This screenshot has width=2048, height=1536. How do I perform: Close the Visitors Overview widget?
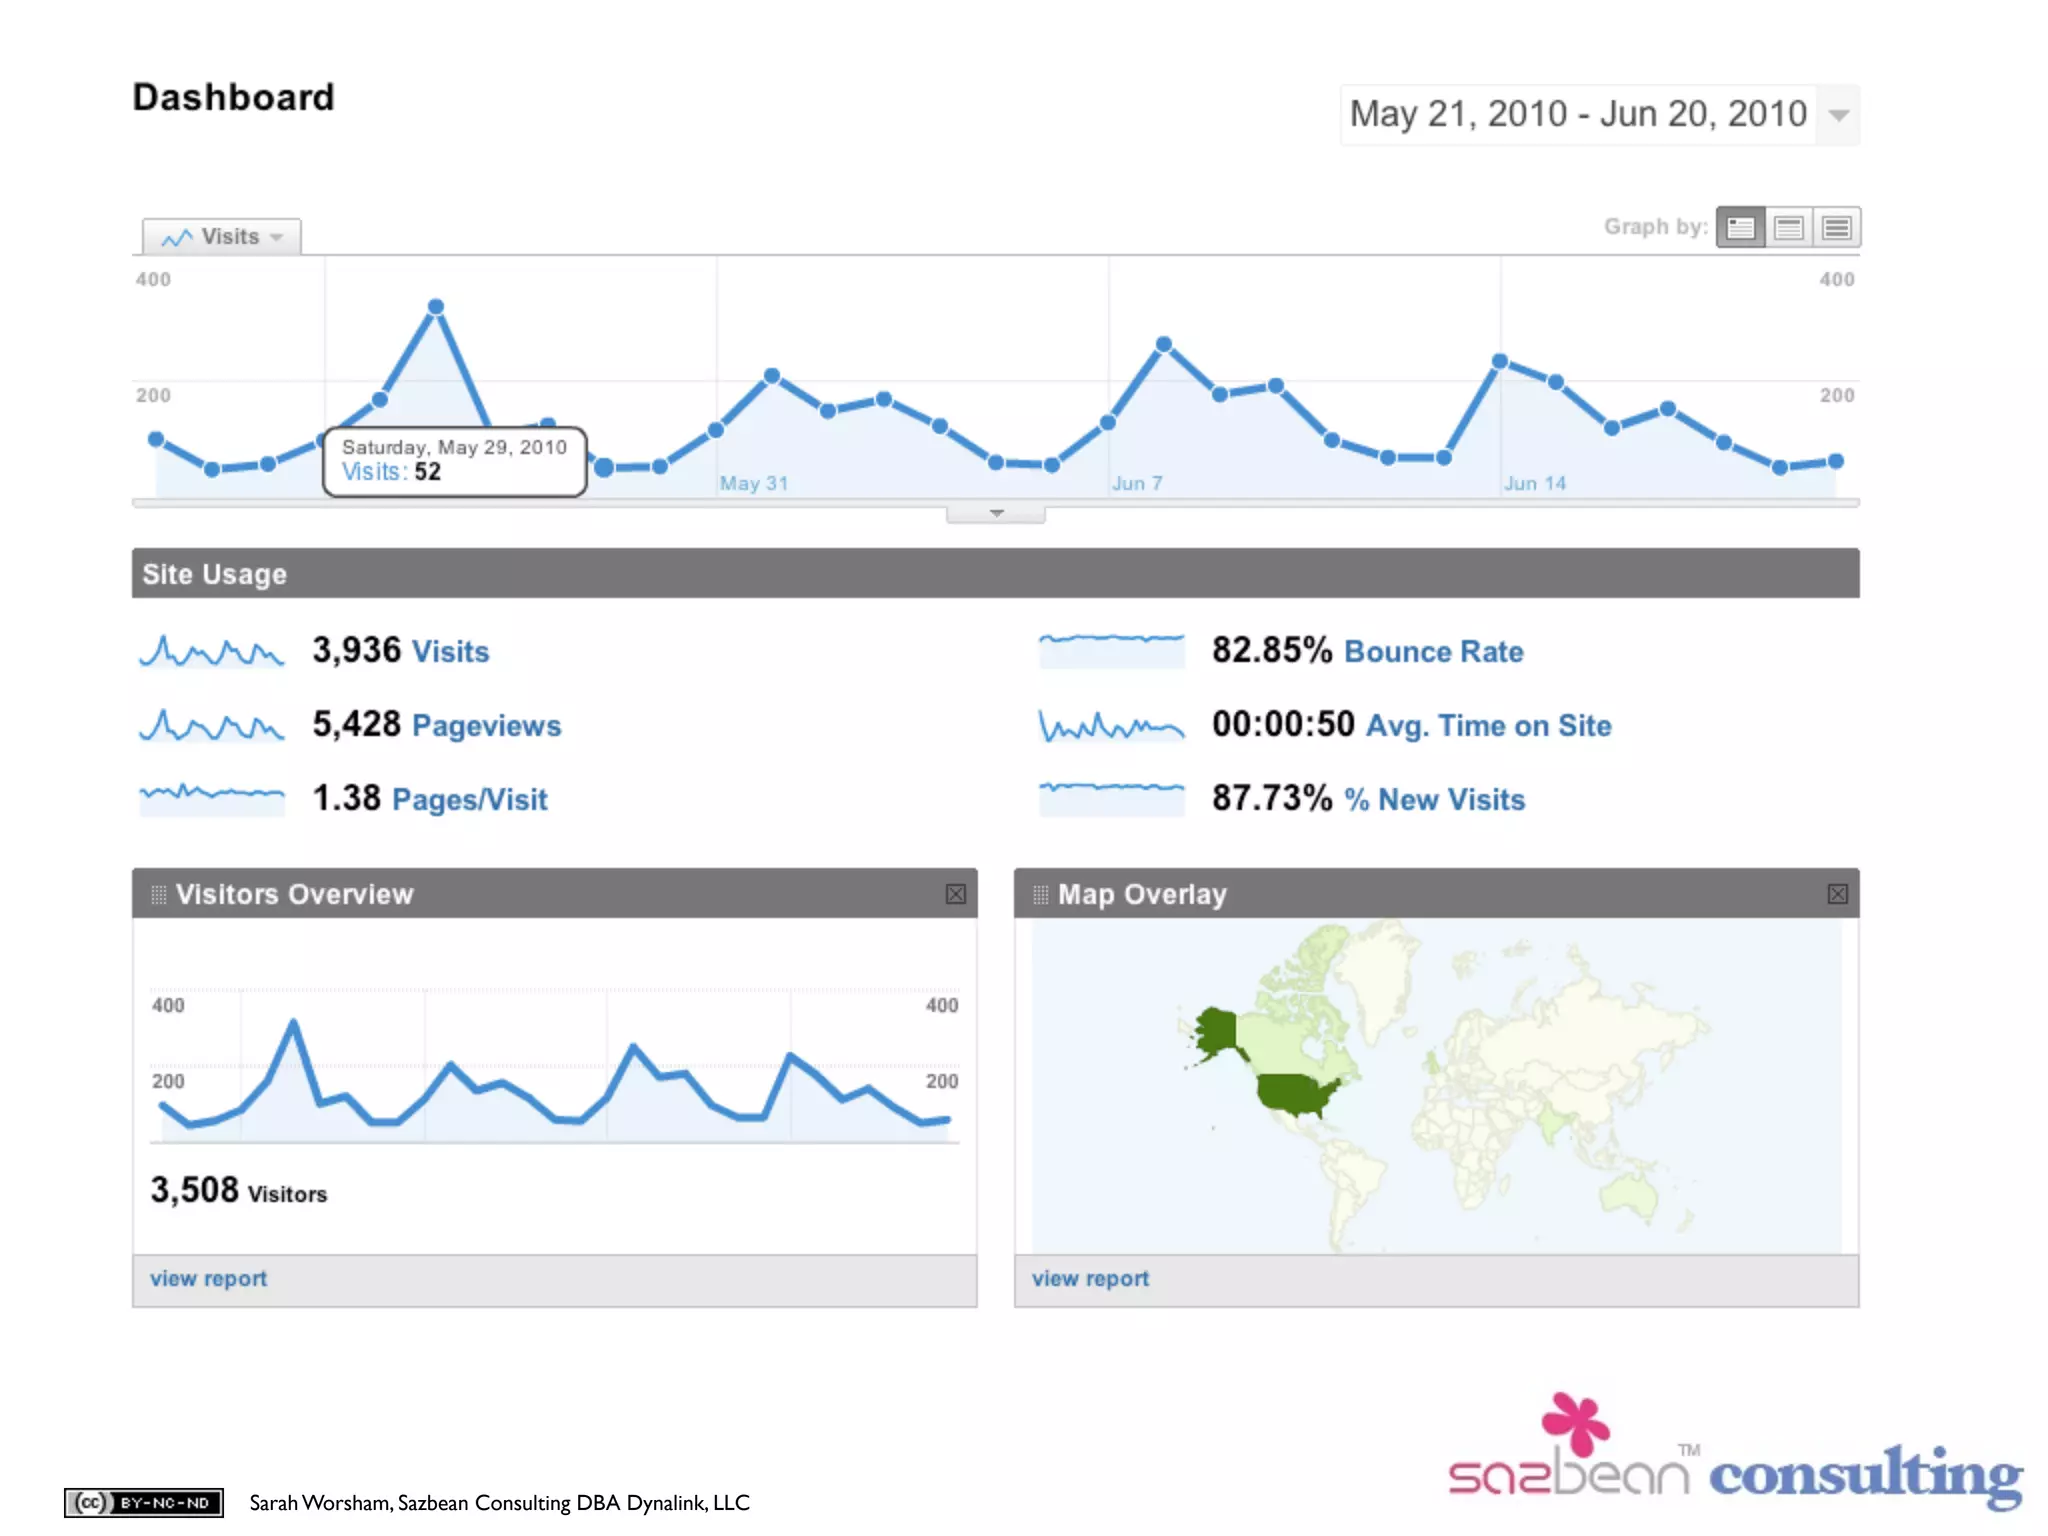(x=955, y=894)
